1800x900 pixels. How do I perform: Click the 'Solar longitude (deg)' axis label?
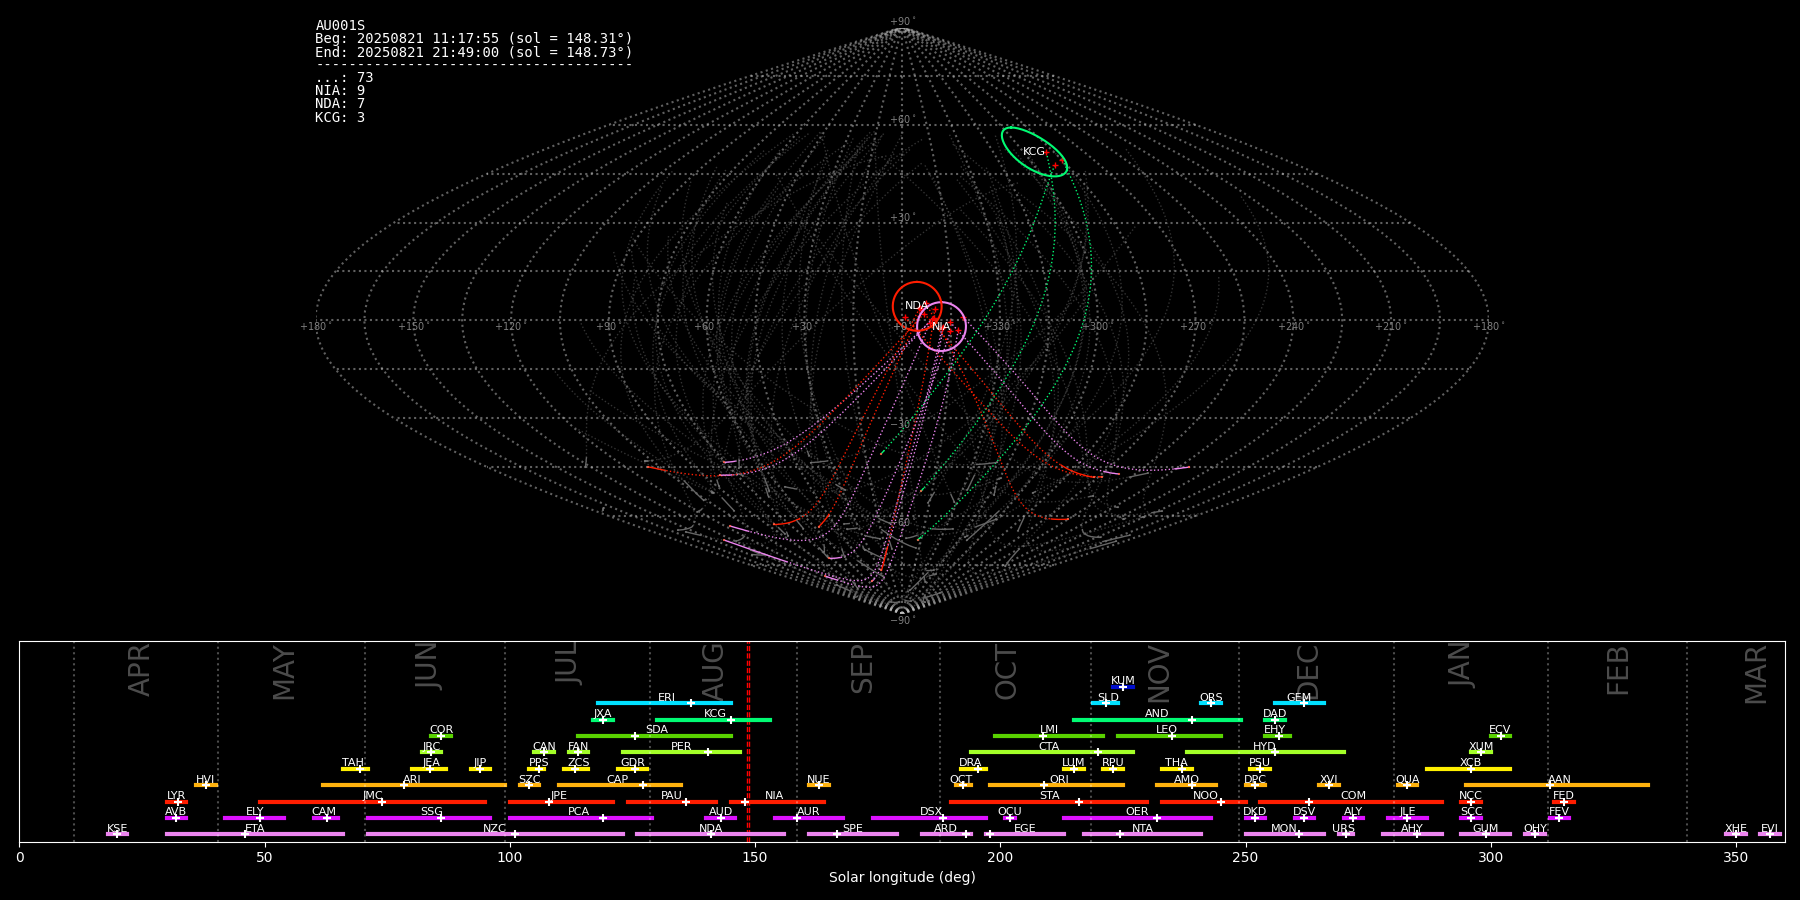[x=902, y=877]
